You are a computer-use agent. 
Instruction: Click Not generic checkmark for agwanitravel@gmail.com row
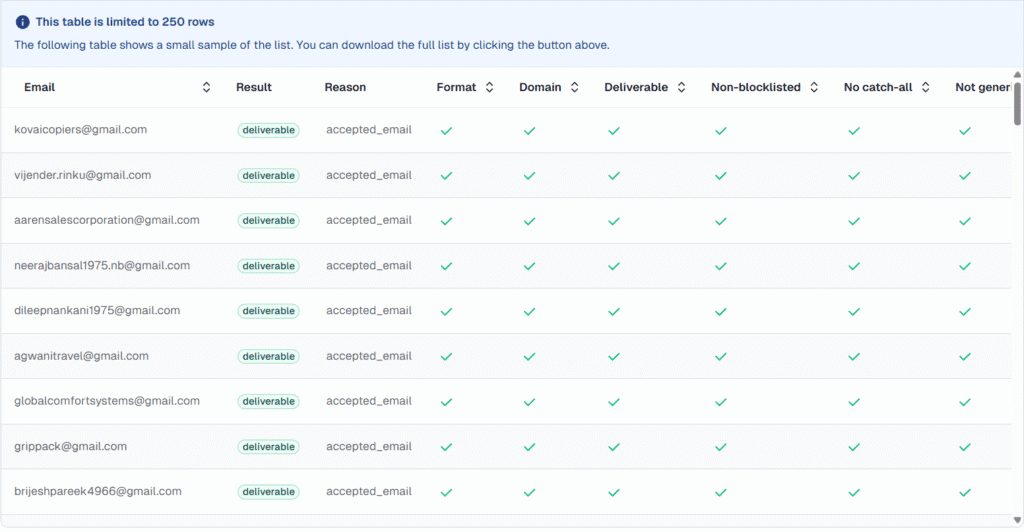click(964, 356)
